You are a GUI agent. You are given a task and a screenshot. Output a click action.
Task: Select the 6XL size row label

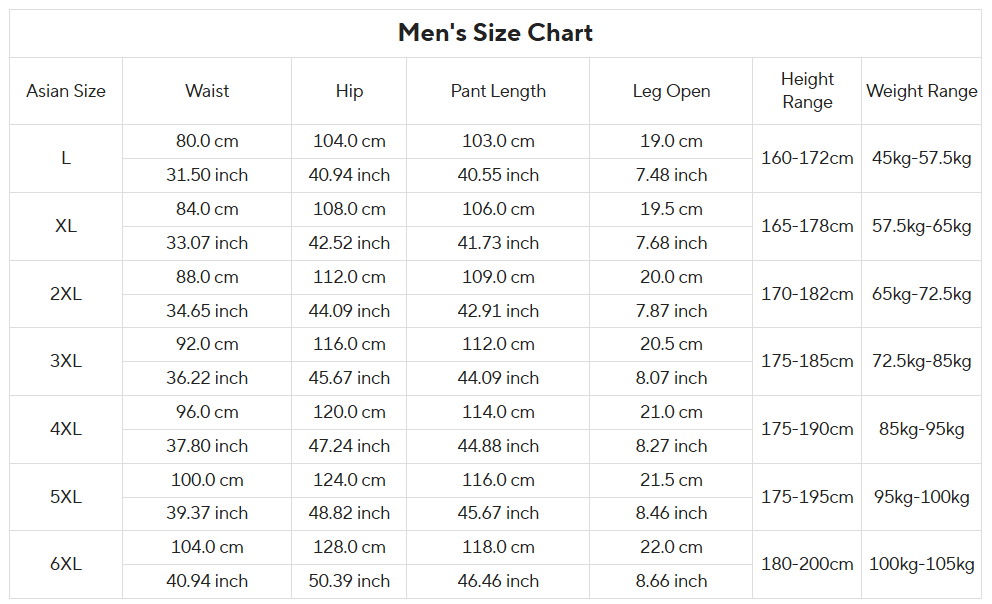pos(66,564)
